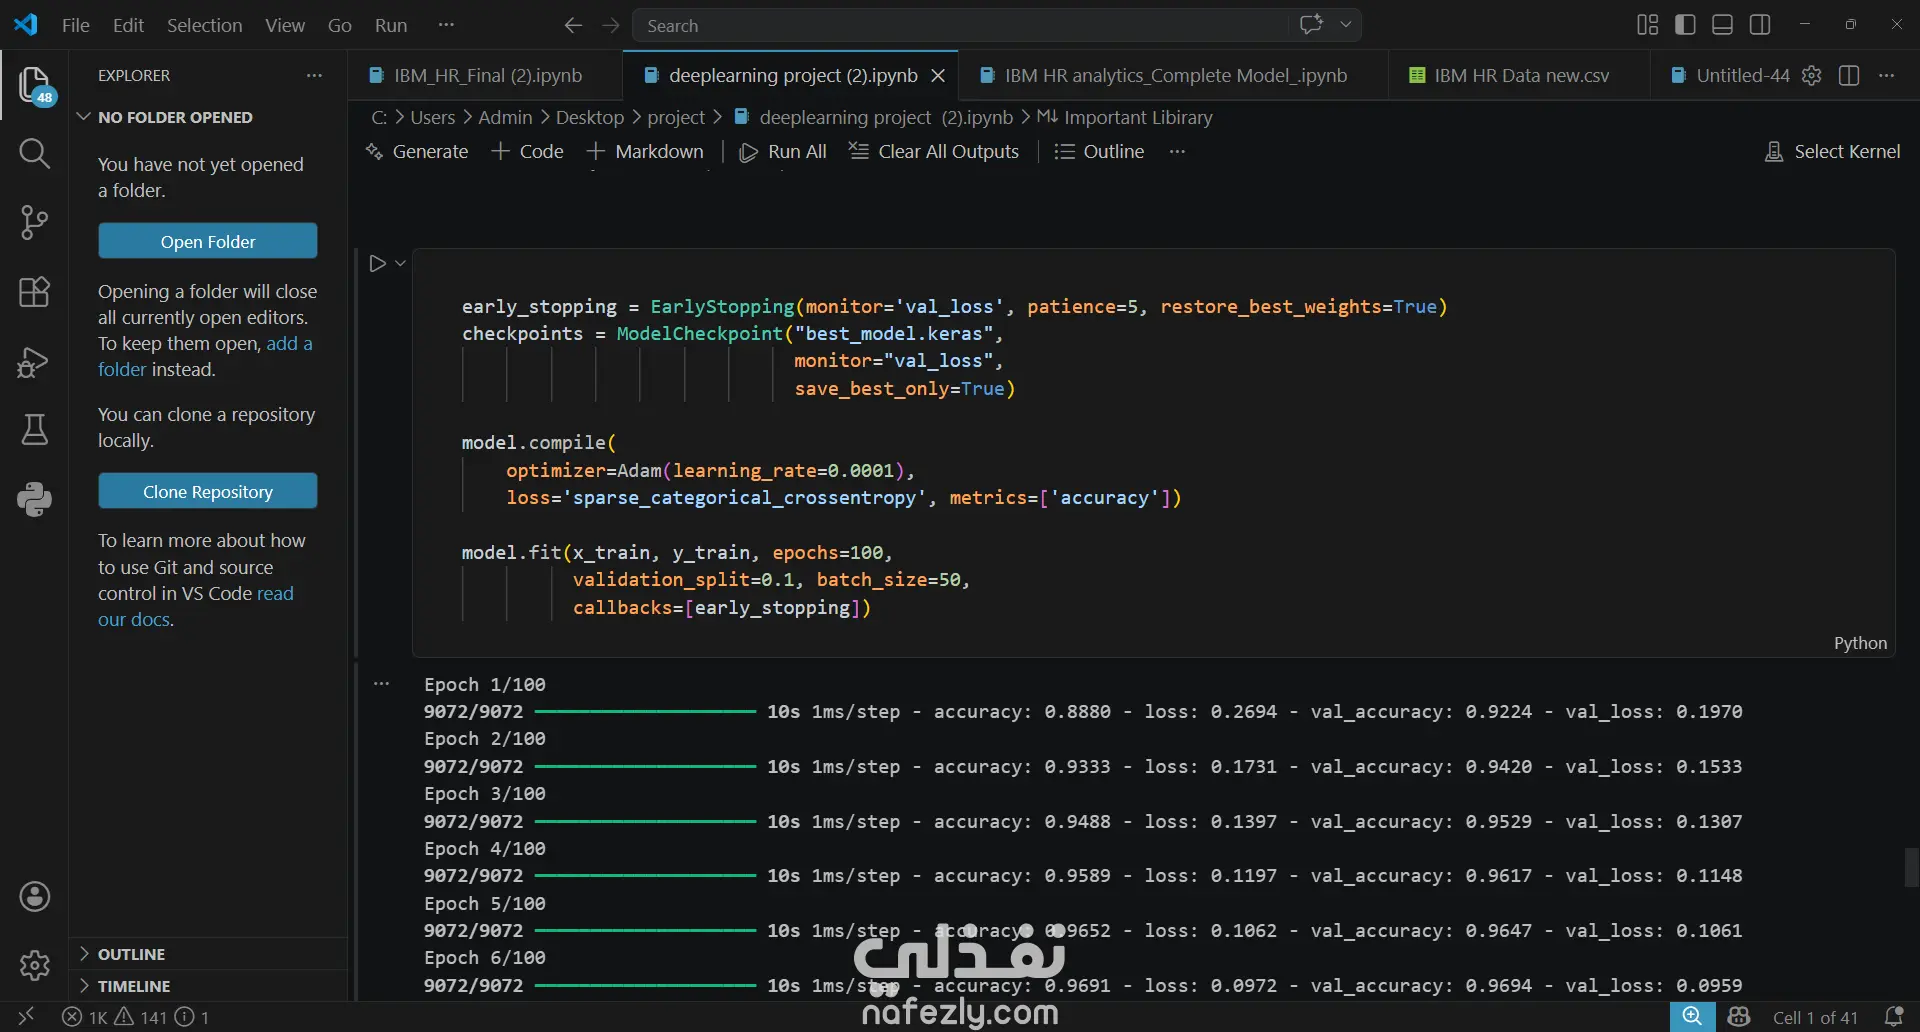Open the Manage gear in activity bar
This screenshot has width=1920, height=1032.
(35, 966)
